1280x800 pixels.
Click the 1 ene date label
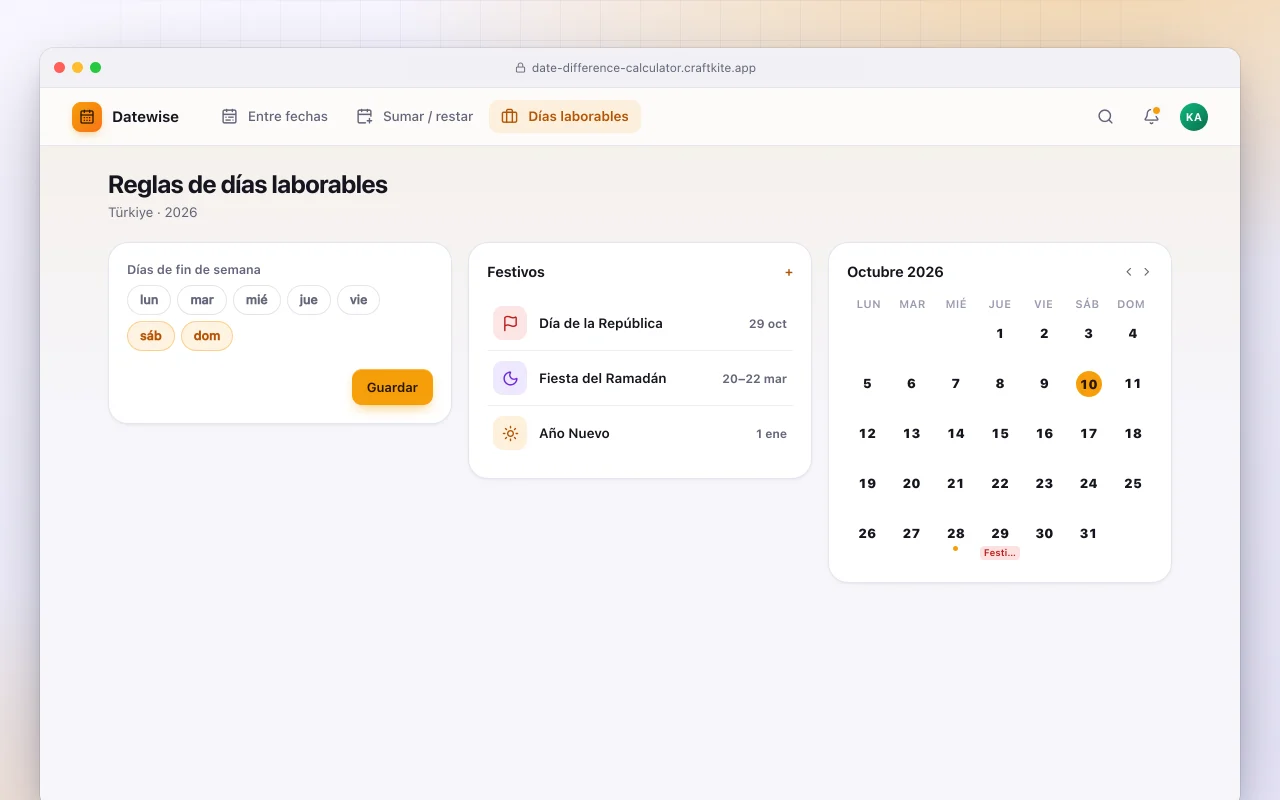click(x=771, y=434)
